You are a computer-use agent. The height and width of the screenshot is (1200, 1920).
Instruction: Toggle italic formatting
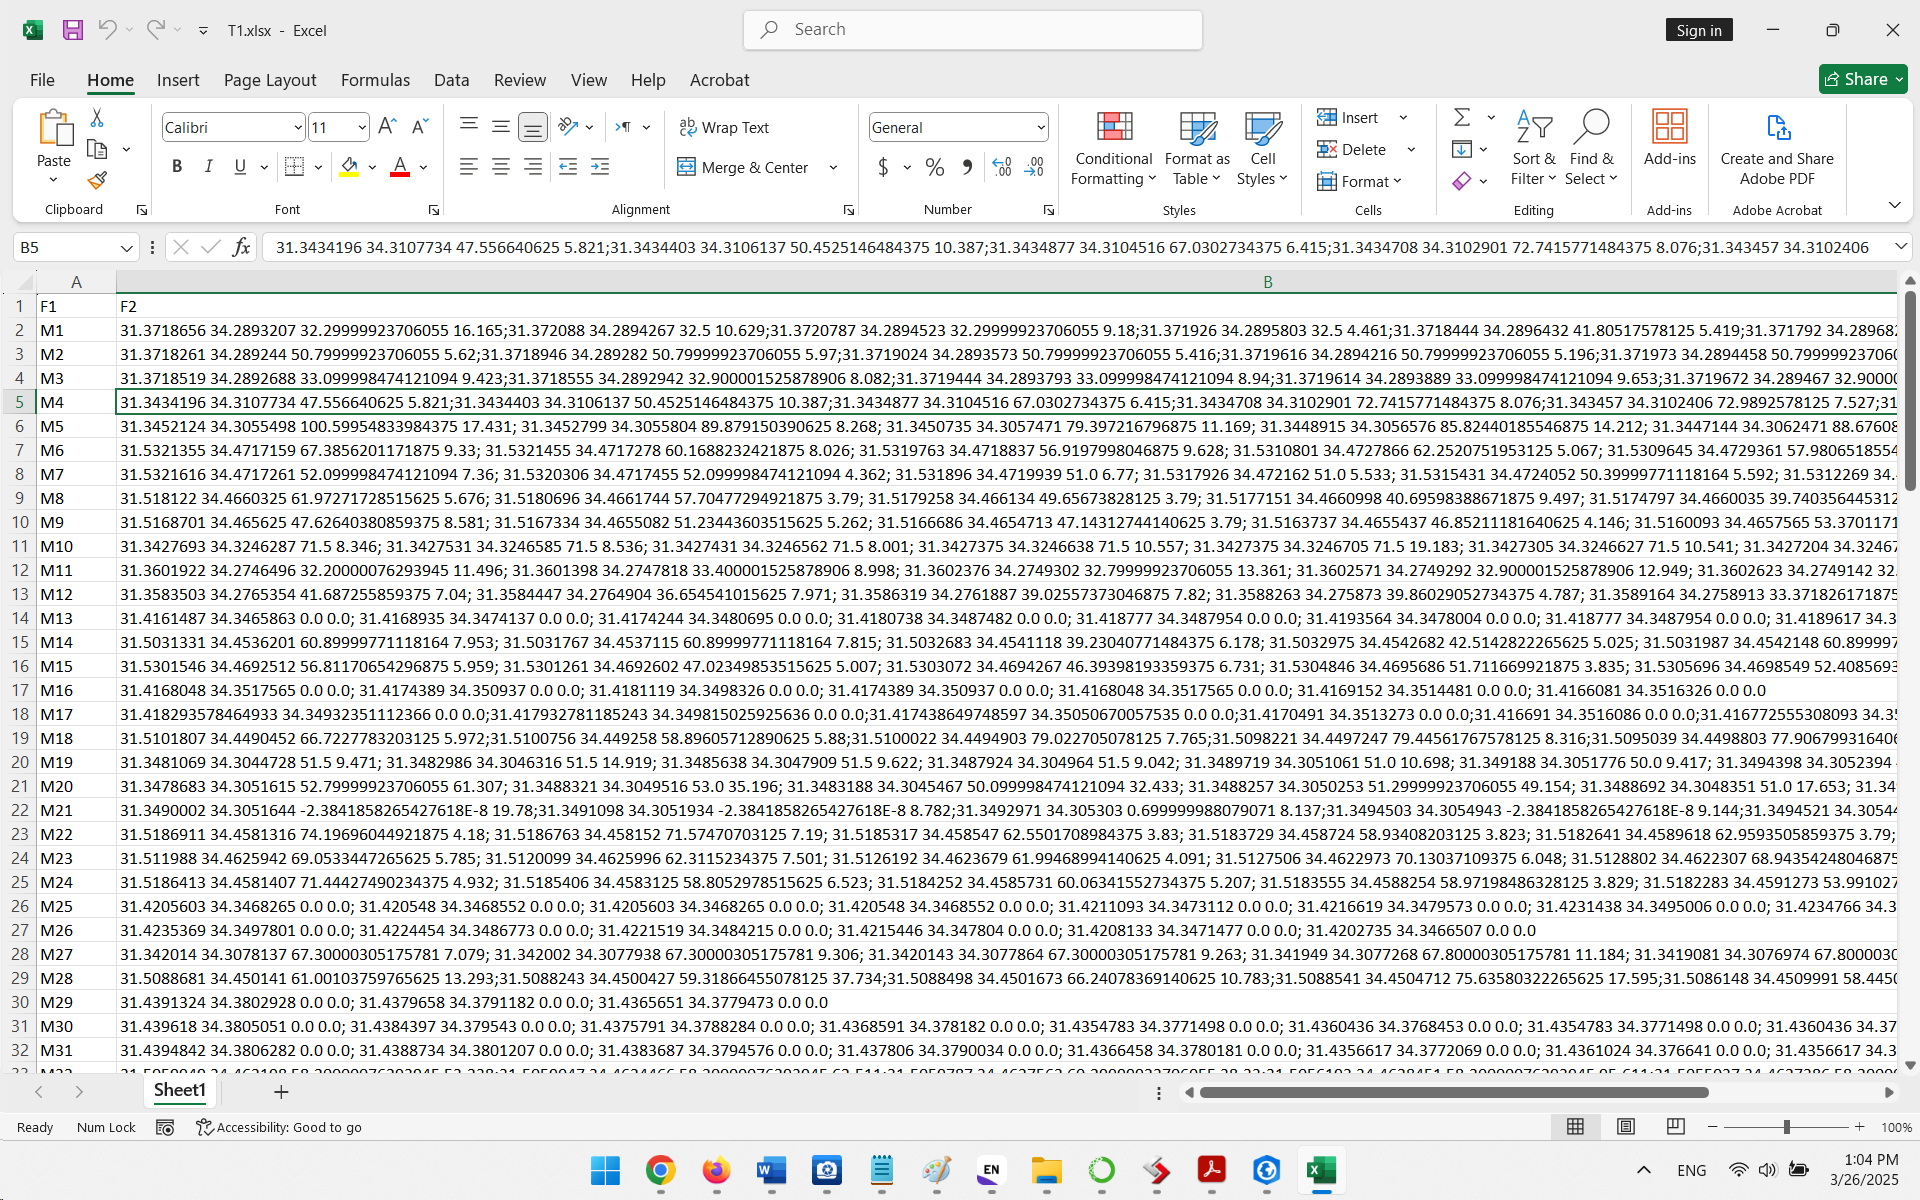[208, 166]
